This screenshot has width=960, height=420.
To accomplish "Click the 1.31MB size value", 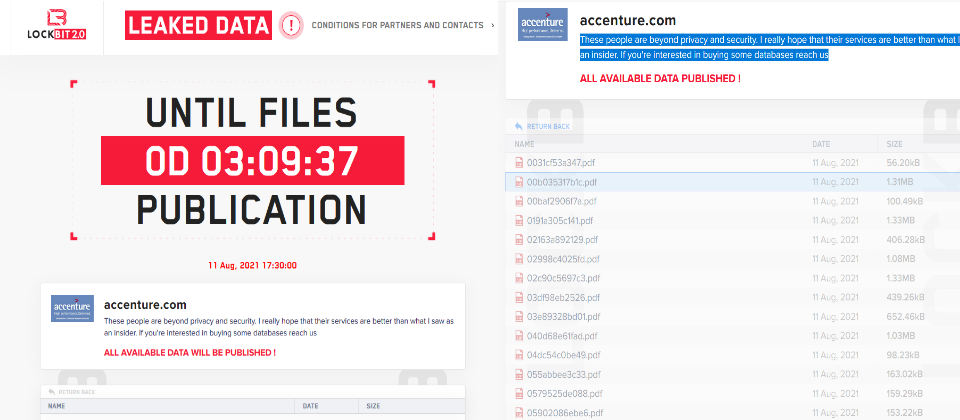I will (900, 182).
